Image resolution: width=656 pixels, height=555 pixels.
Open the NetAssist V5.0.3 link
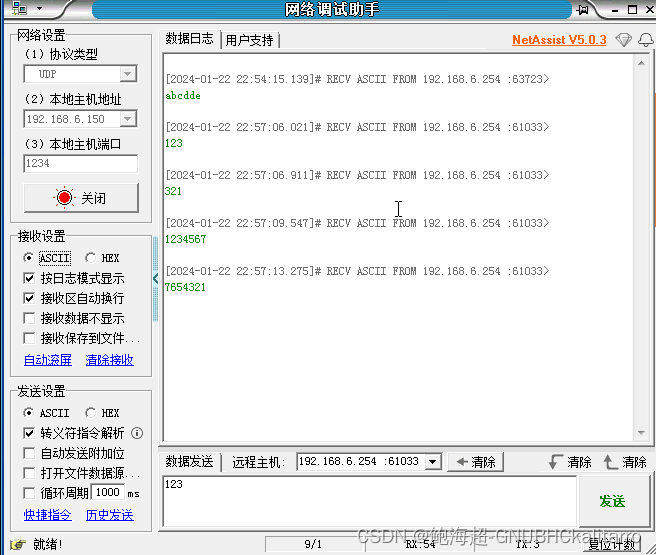[559, 40]
